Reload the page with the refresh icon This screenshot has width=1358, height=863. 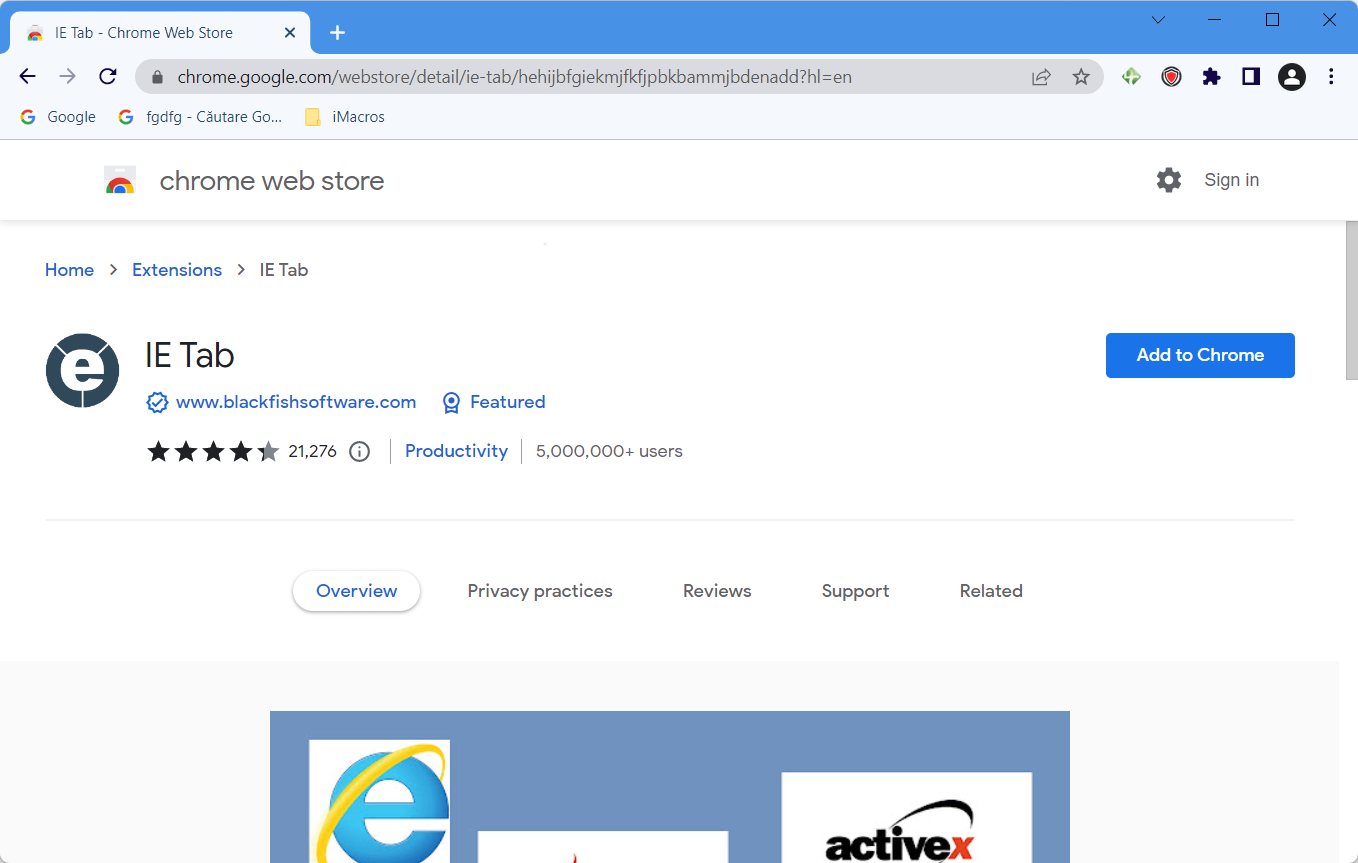(x=108, y=76)
